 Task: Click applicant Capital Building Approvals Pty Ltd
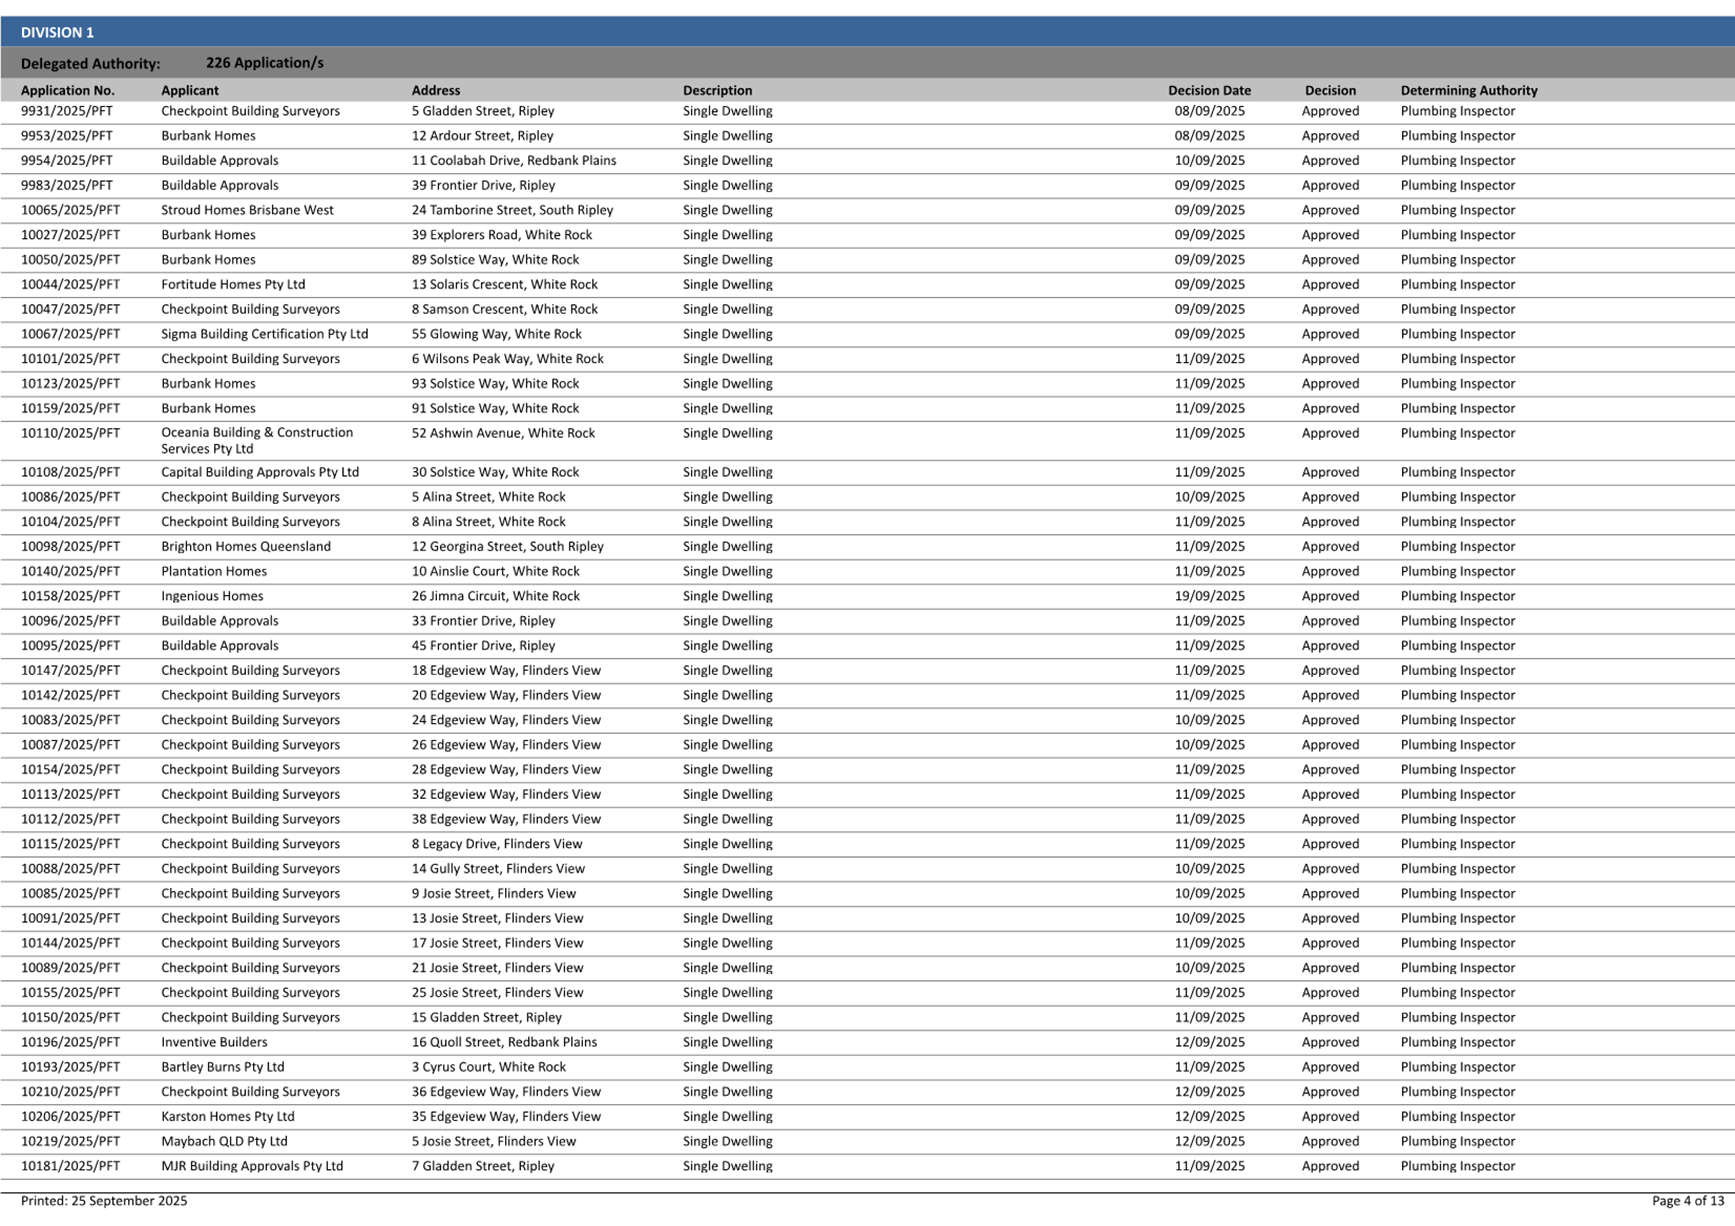pyautogui.click(x=260, y=472)
